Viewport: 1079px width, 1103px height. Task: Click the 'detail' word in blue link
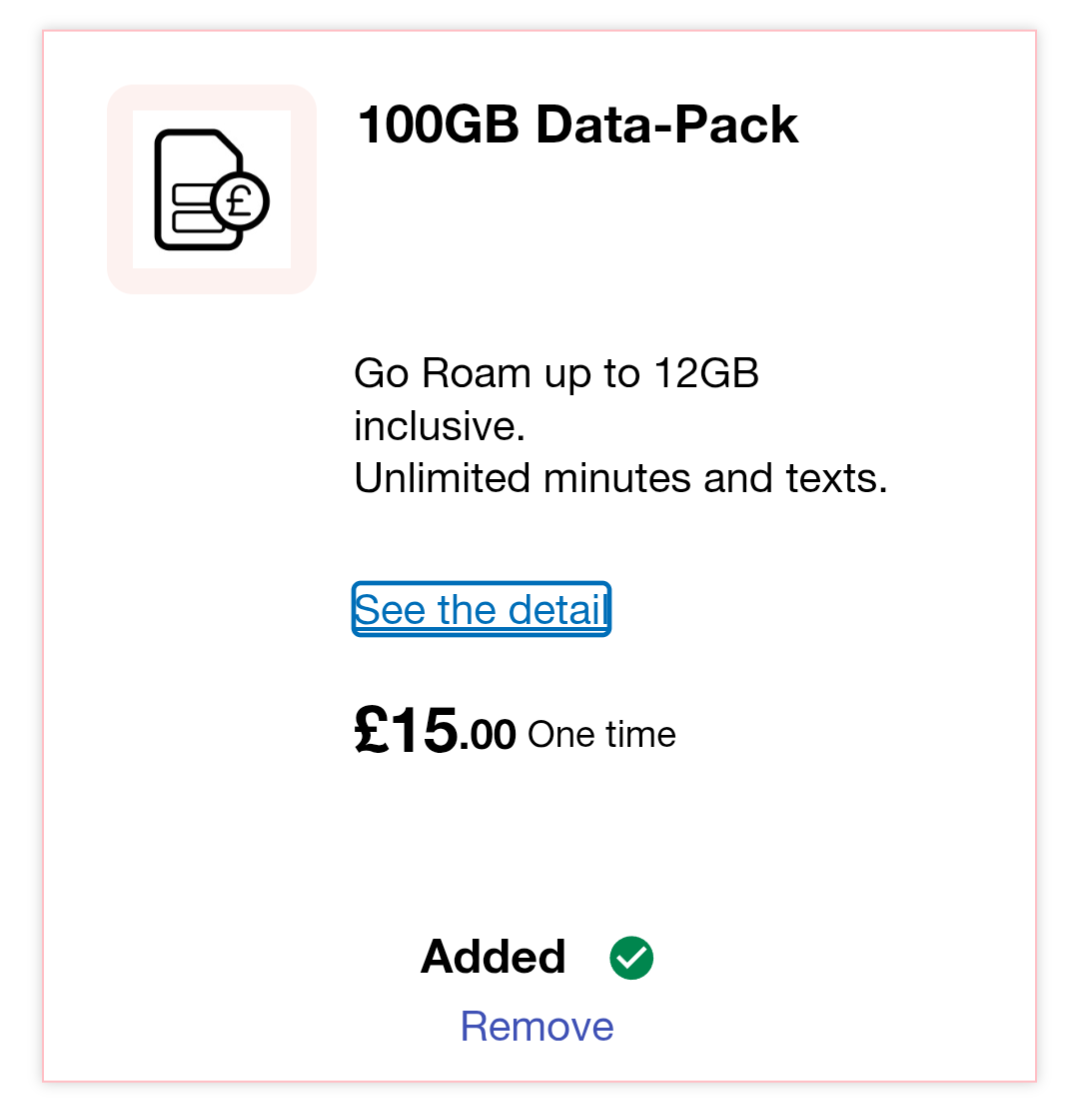[556, 609]
